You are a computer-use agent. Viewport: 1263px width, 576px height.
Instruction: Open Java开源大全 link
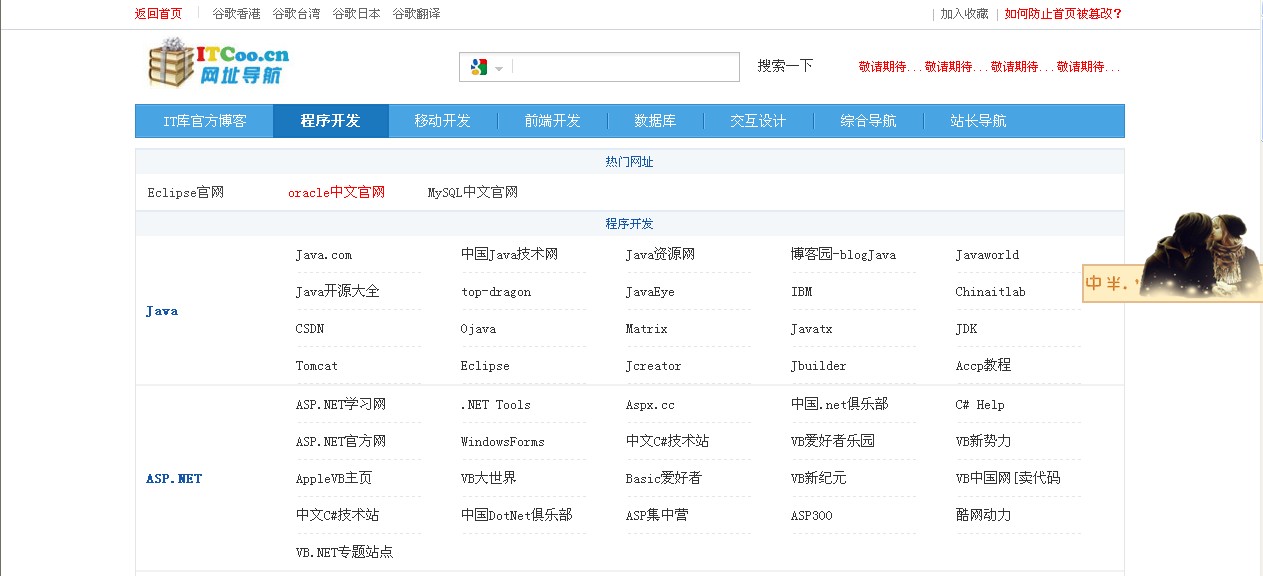338,291
